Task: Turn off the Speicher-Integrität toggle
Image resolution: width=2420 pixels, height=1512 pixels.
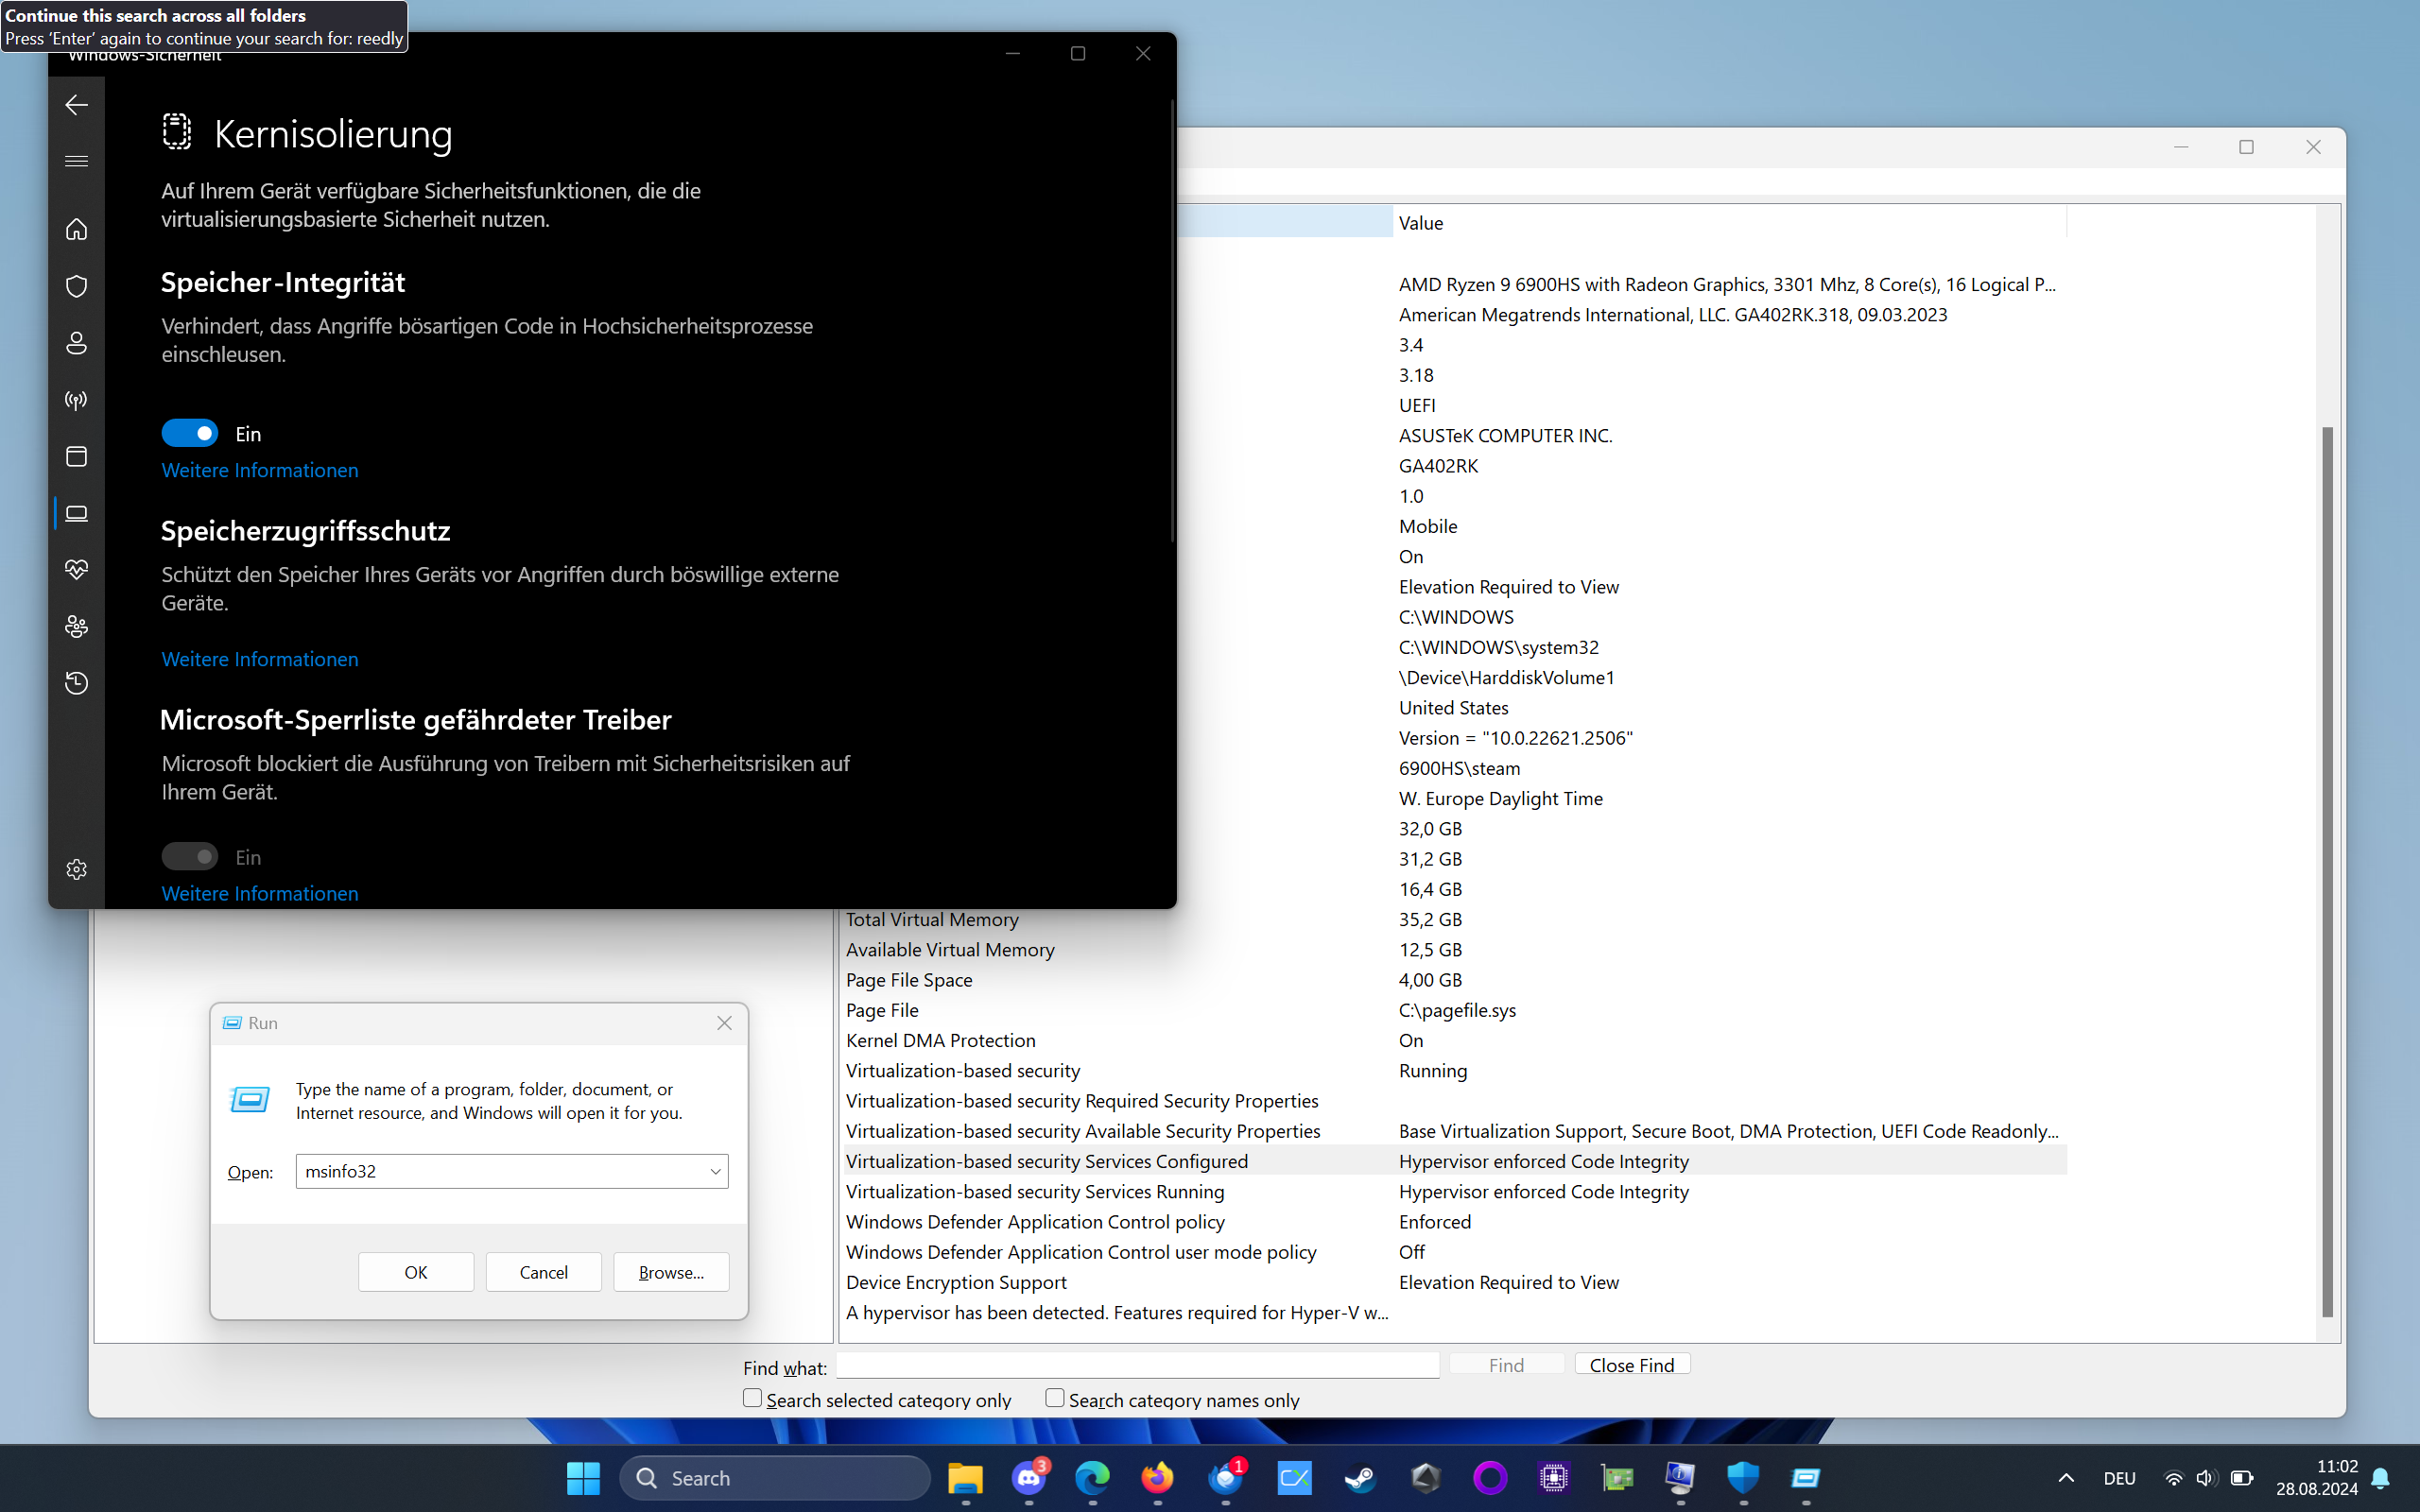Action: click(x=189, y=433)
